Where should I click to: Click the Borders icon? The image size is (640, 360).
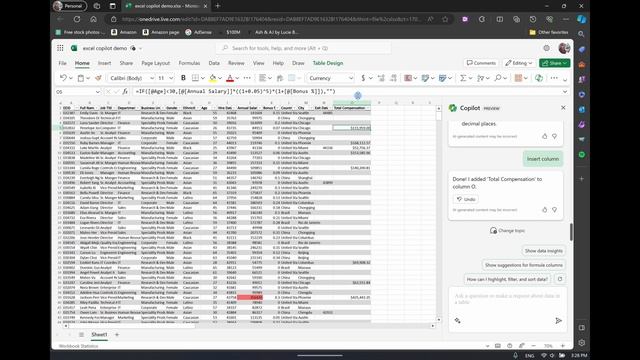click(x=196, y=78)
